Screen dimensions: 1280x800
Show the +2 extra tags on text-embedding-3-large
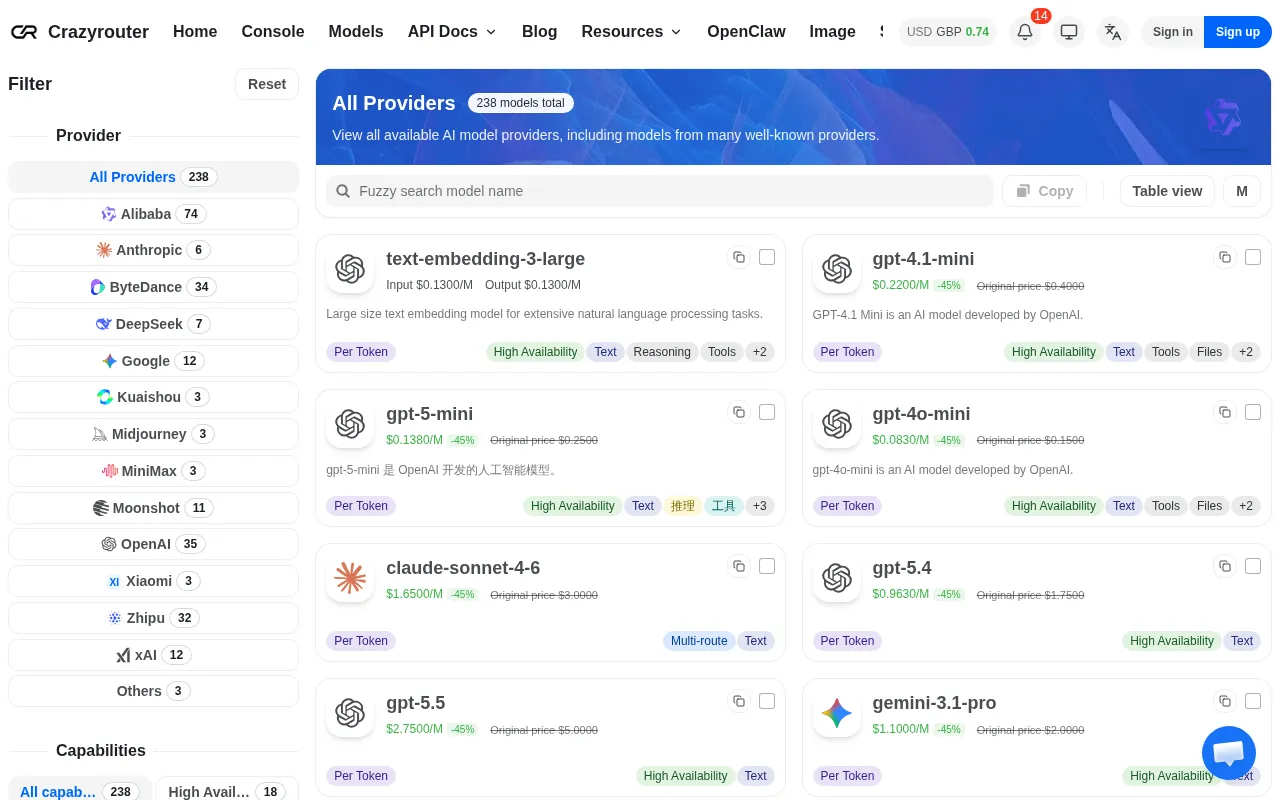point(760,352)
